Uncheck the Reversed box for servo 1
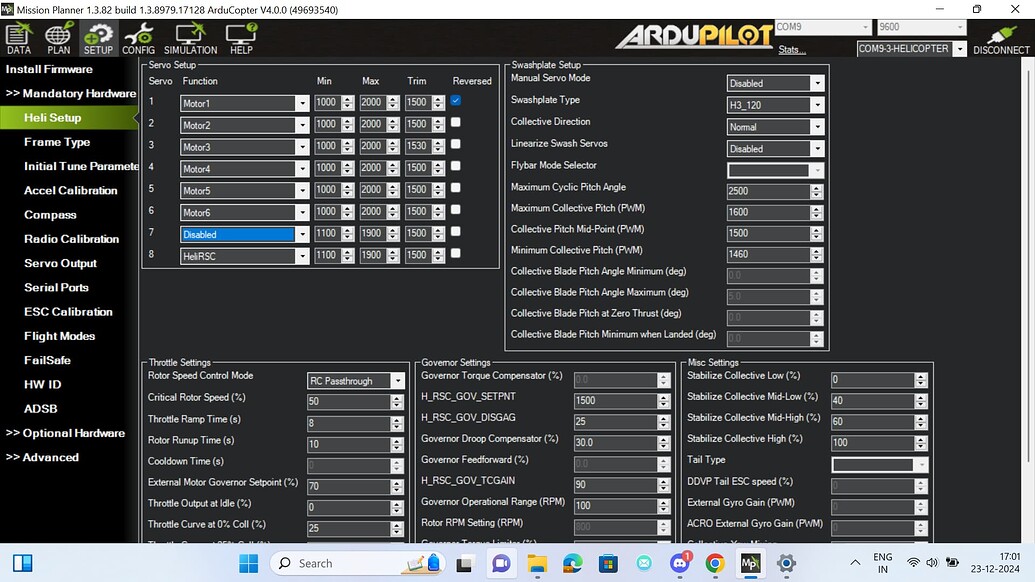The image size is (1035, 582). (456, 101)
